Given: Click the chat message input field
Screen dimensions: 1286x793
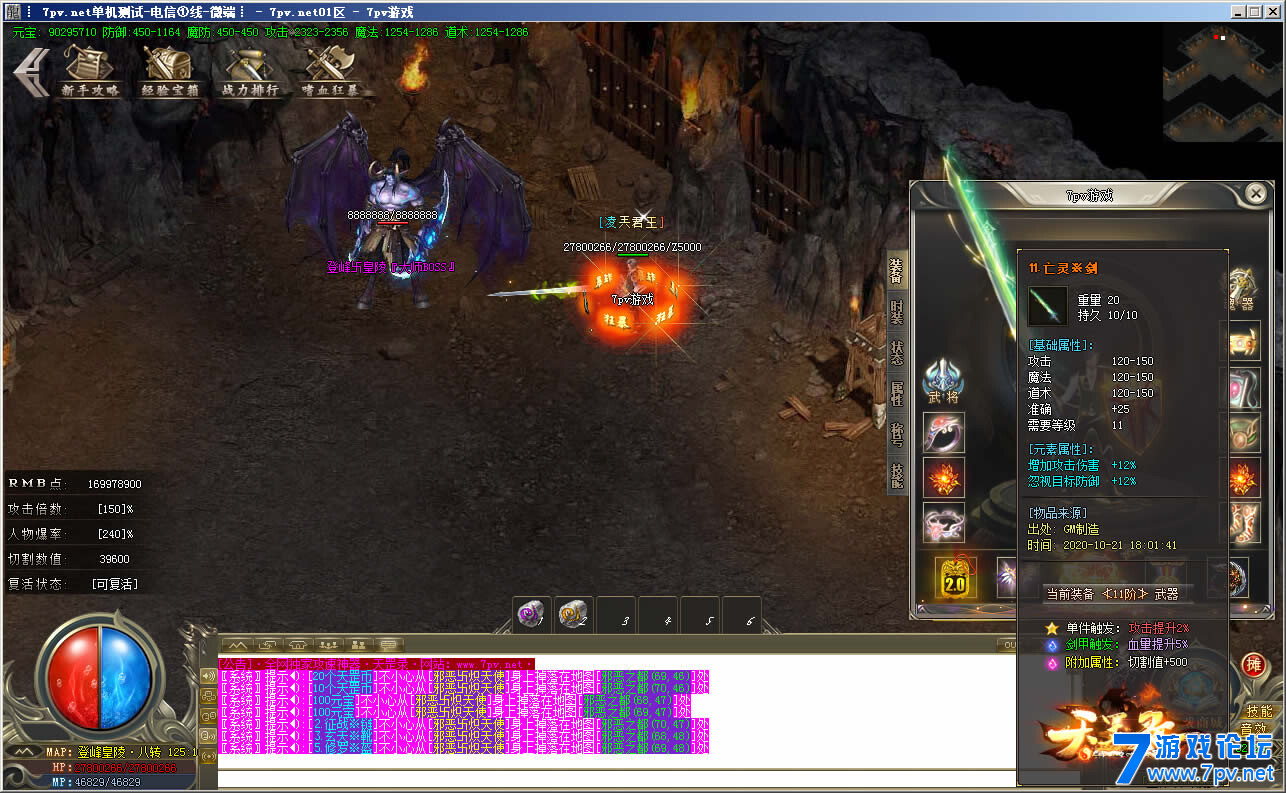Looking at the screenshot, I should pyautogui.click(x=617, y=779).
